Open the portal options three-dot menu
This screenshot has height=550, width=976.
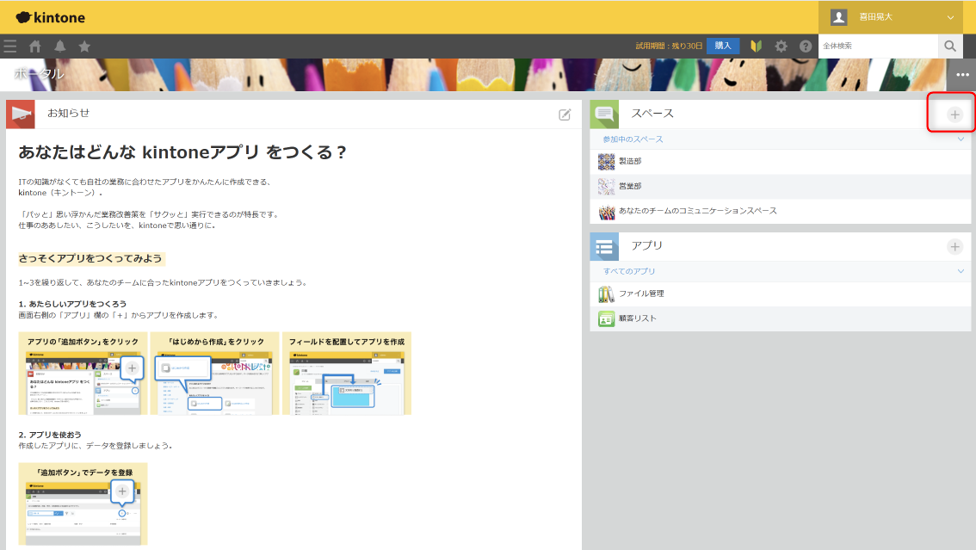click(x=962, y=74)
